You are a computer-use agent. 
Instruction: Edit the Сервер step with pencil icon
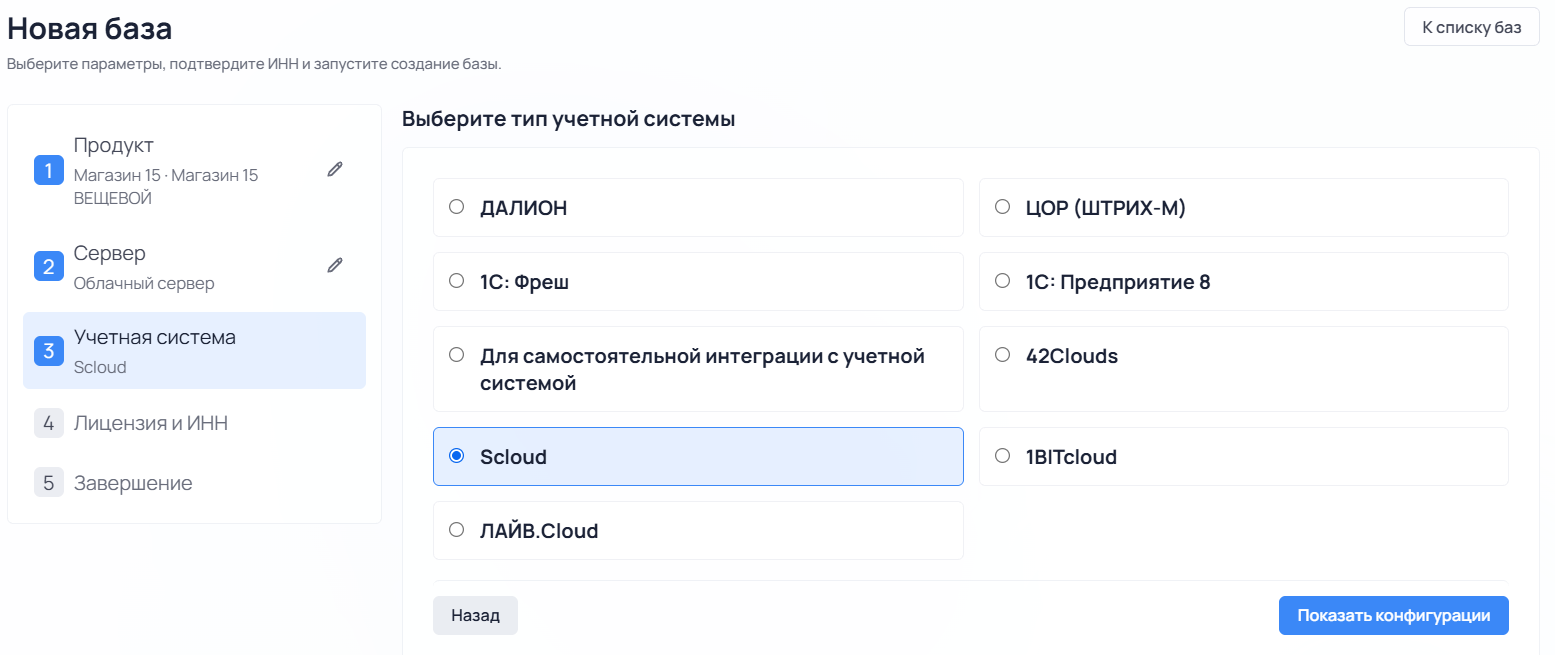coord(335,266)
